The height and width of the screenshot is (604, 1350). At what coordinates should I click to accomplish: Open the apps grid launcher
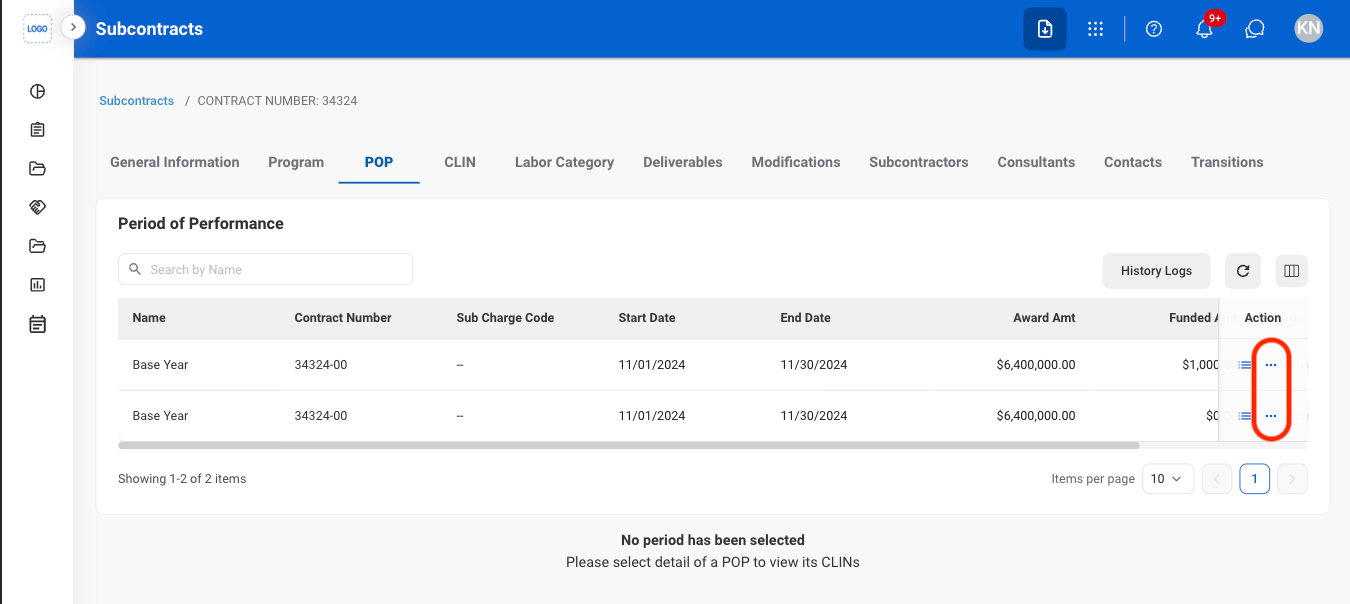point(1095,29)
